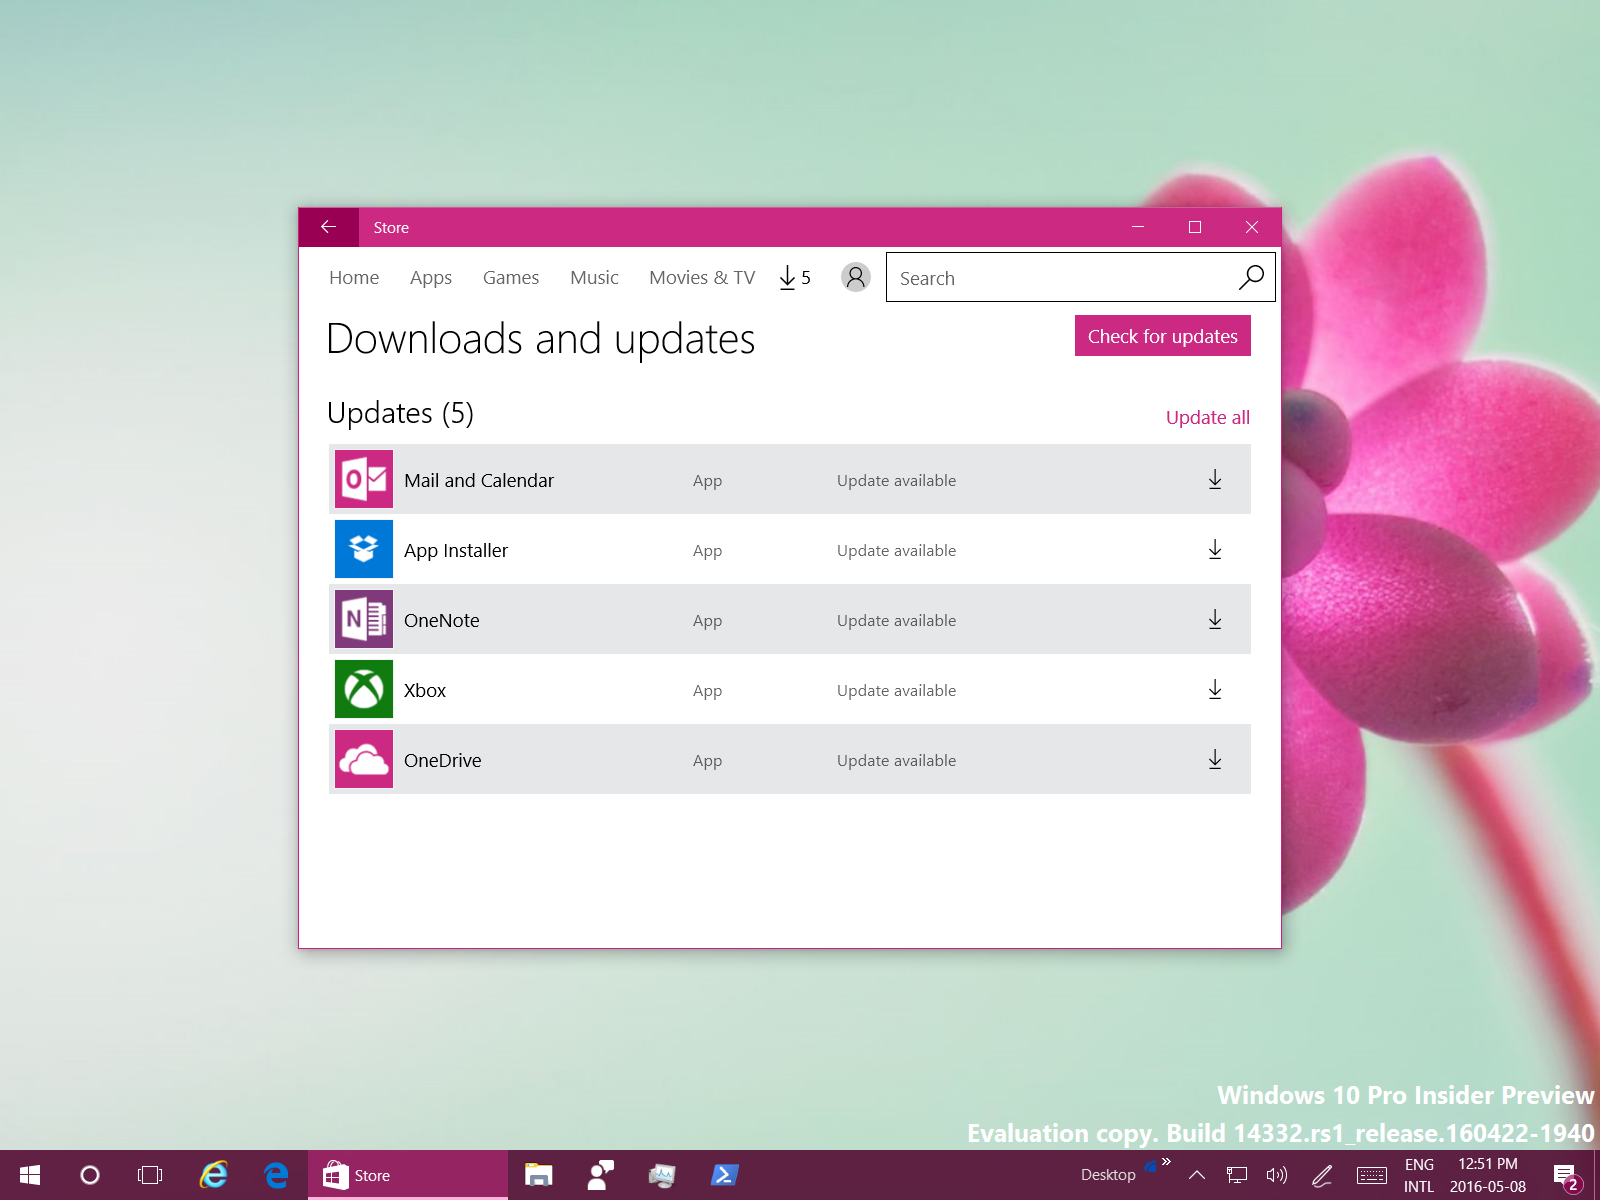Viewport: 1600px width, 1200px height.
Task: Click the download arrow for Mail and Calendar
Action: pos(1214,480)
